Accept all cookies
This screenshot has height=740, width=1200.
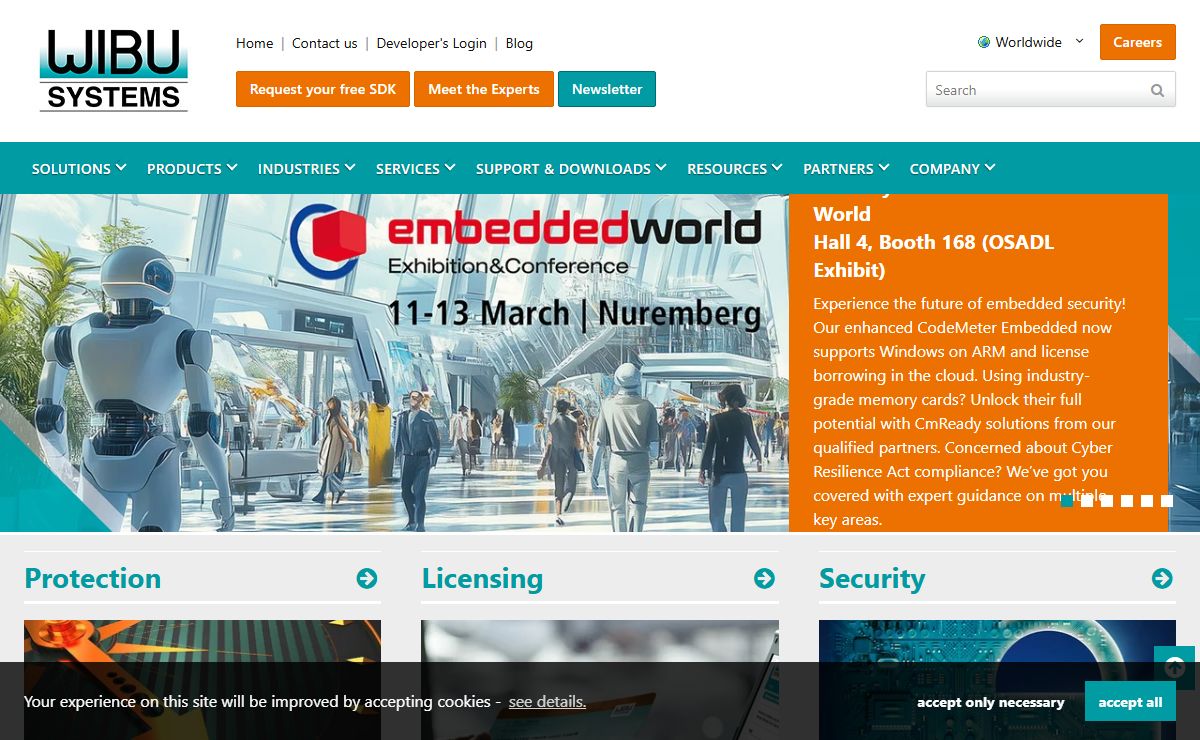coord(1130,702)
